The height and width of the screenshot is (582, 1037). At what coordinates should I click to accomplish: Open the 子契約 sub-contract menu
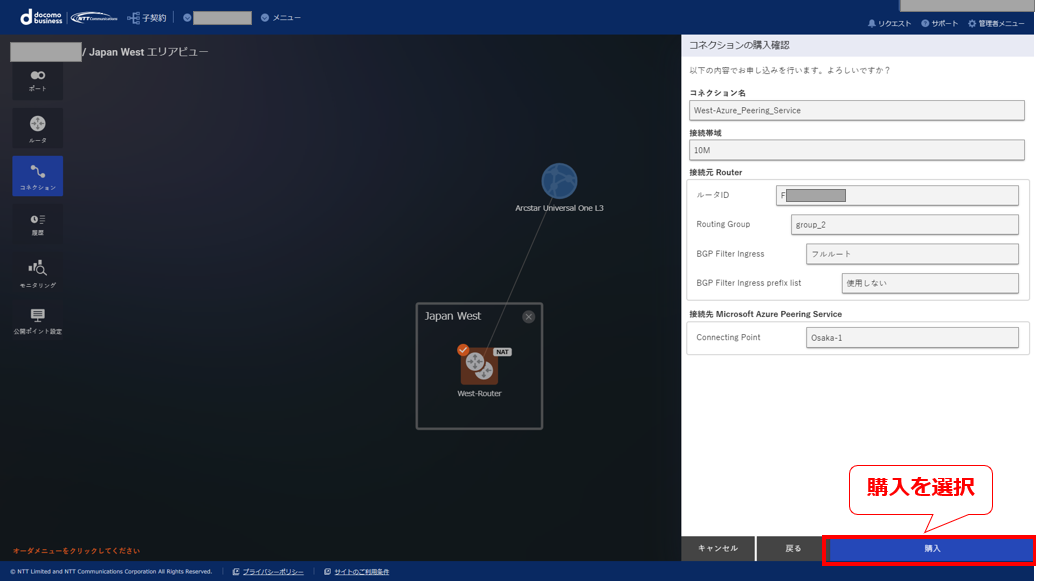click(x=147, y=18)
